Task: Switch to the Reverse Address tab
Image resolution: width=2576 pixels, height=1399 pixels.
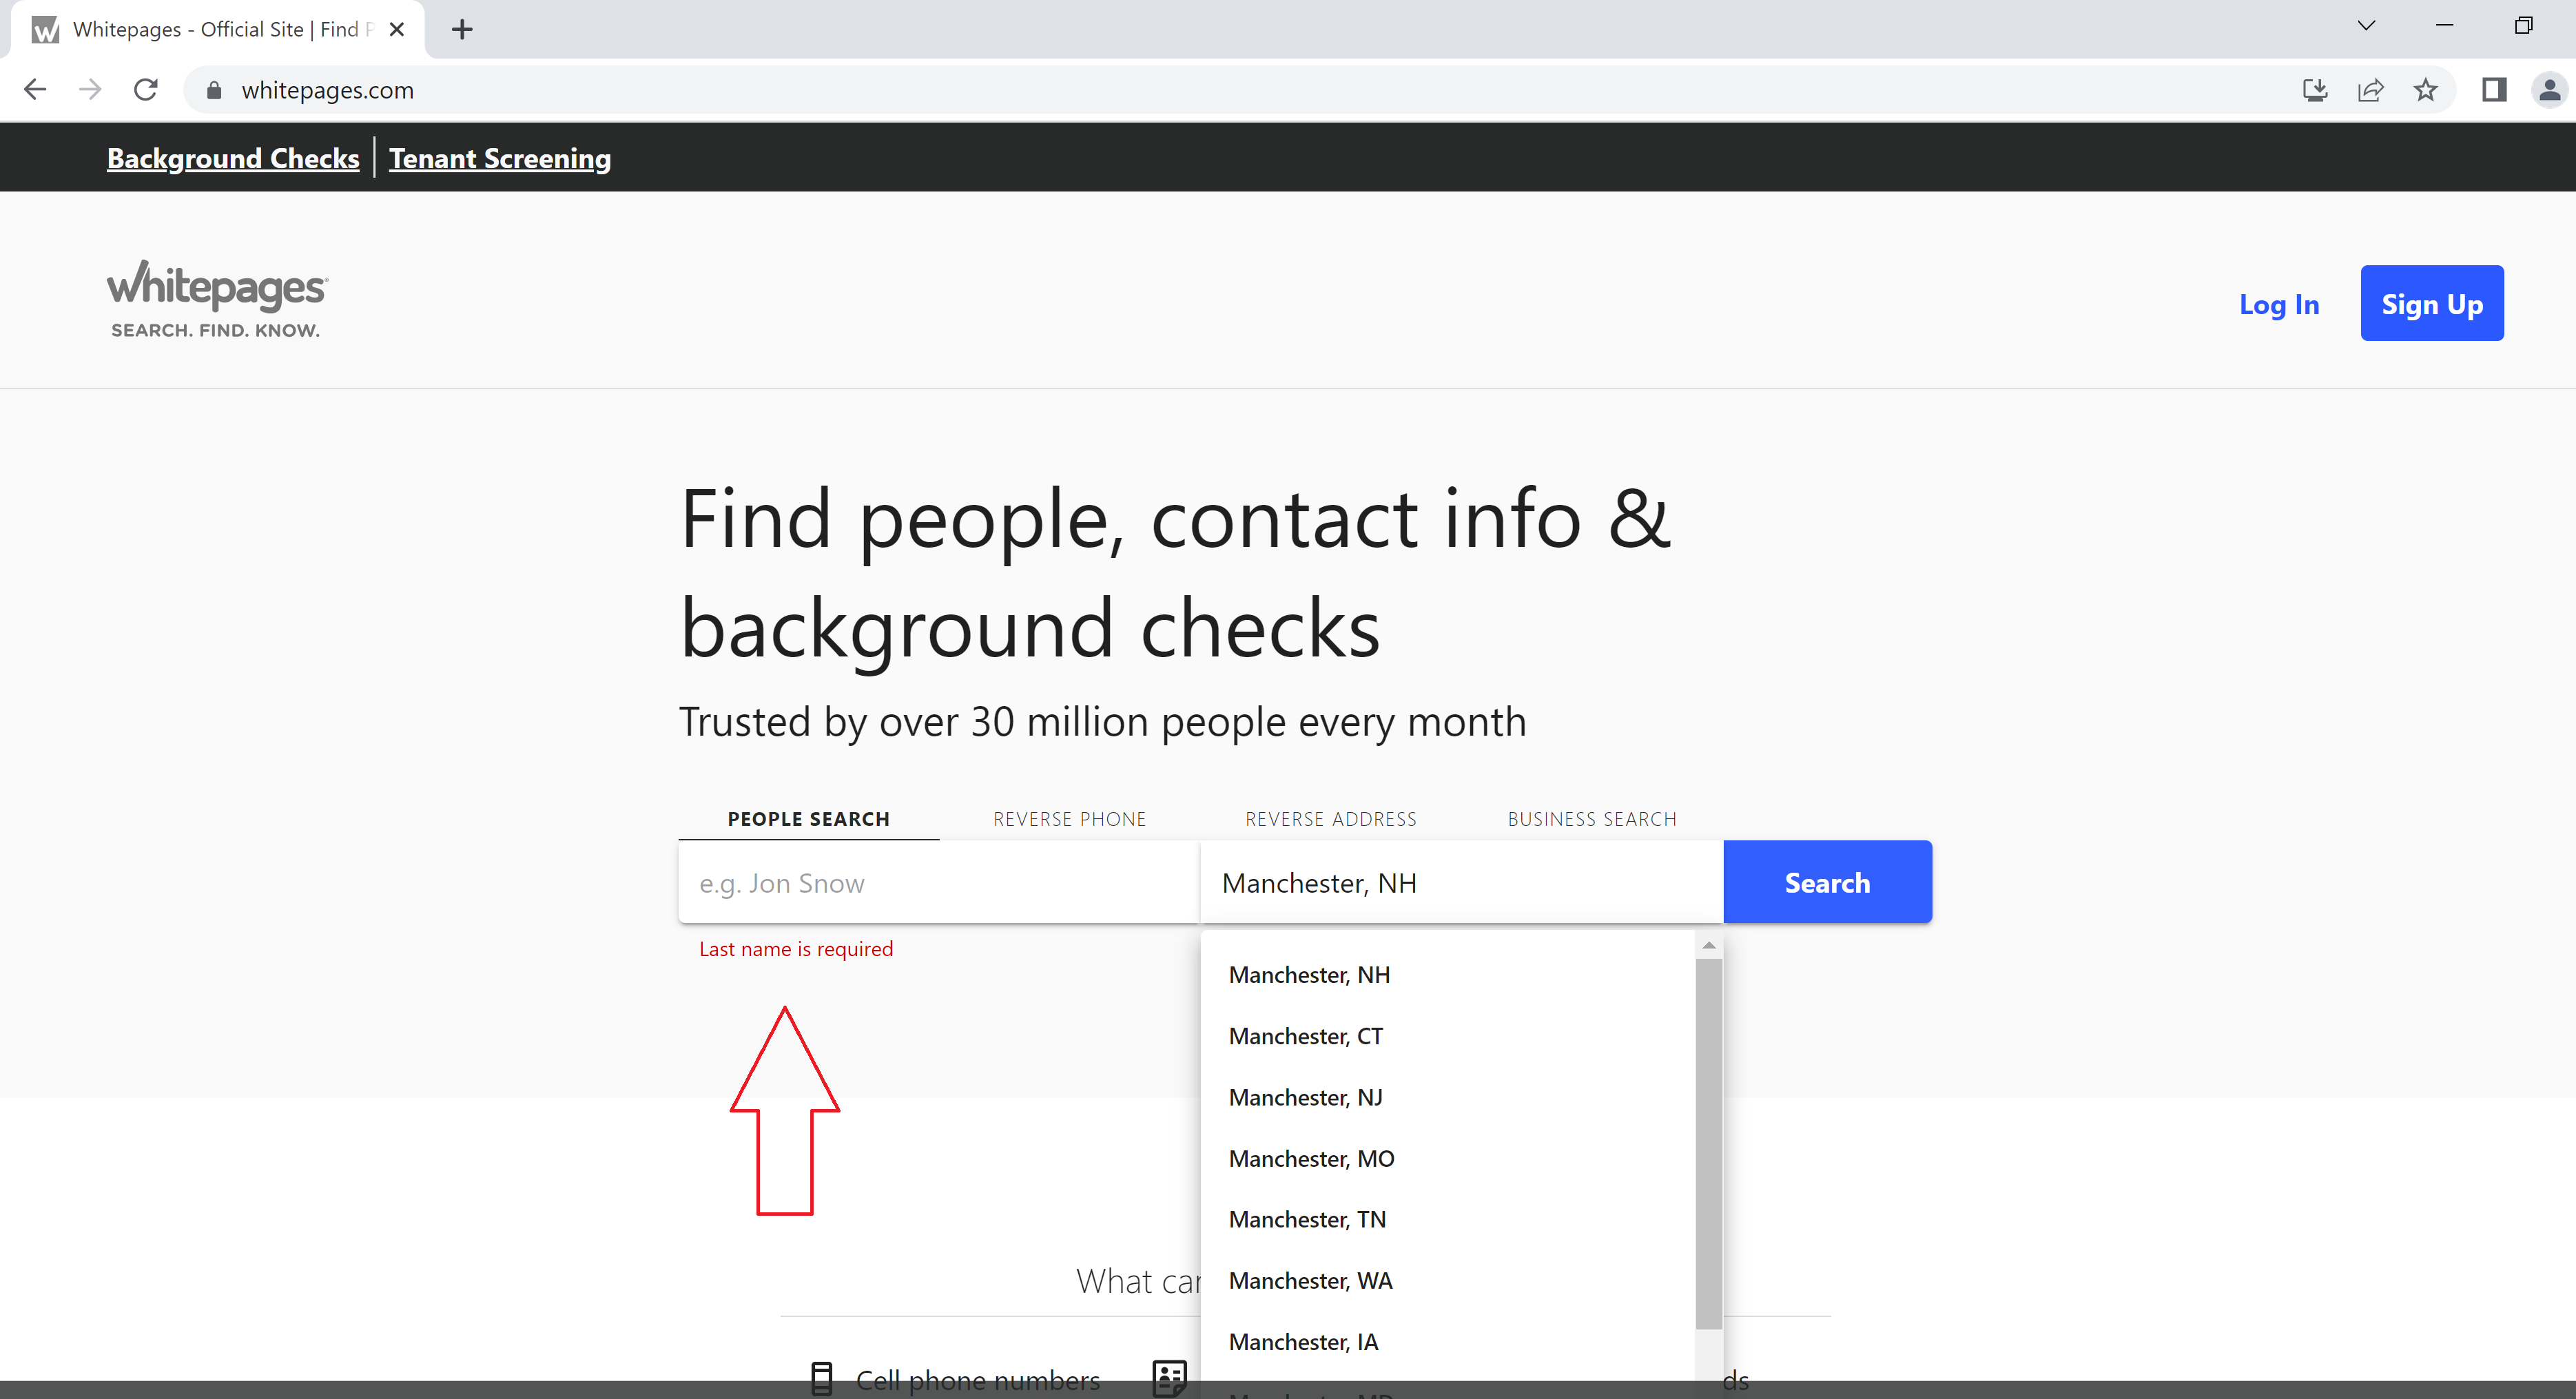Action: [x=1331, y=819]
